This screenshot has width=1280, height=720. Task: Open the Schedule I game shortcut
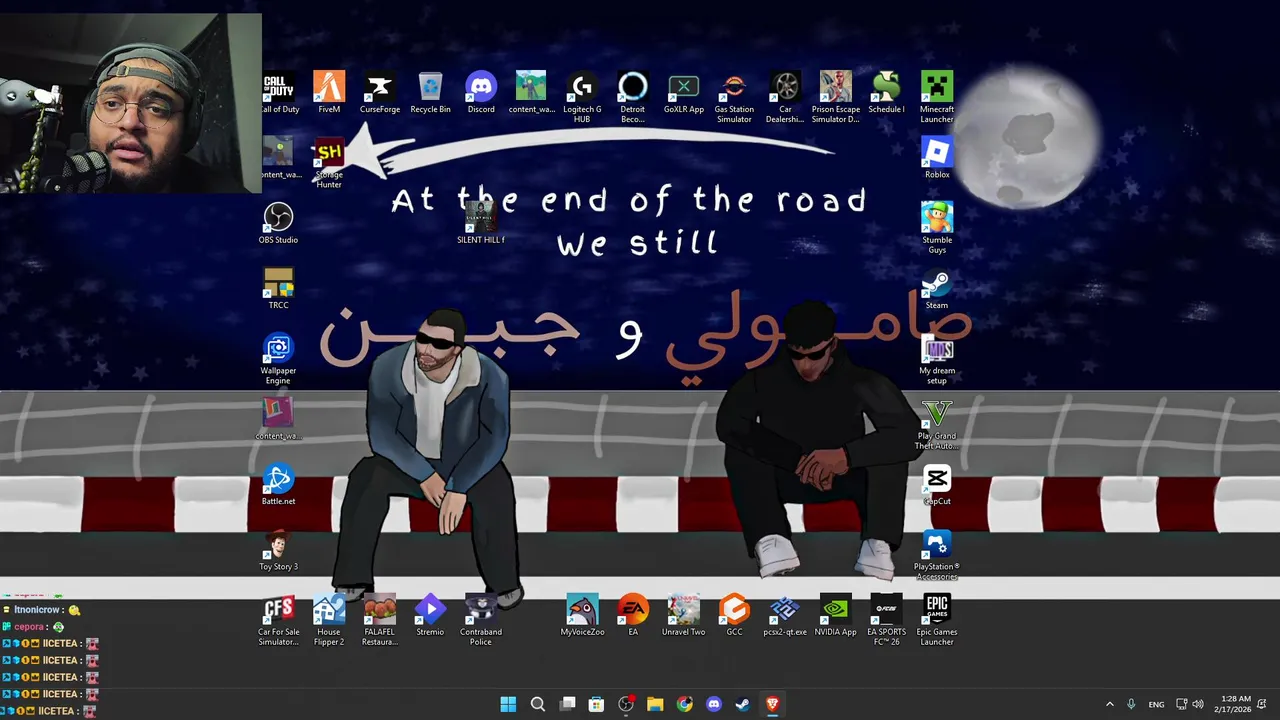tap(886, 92)
